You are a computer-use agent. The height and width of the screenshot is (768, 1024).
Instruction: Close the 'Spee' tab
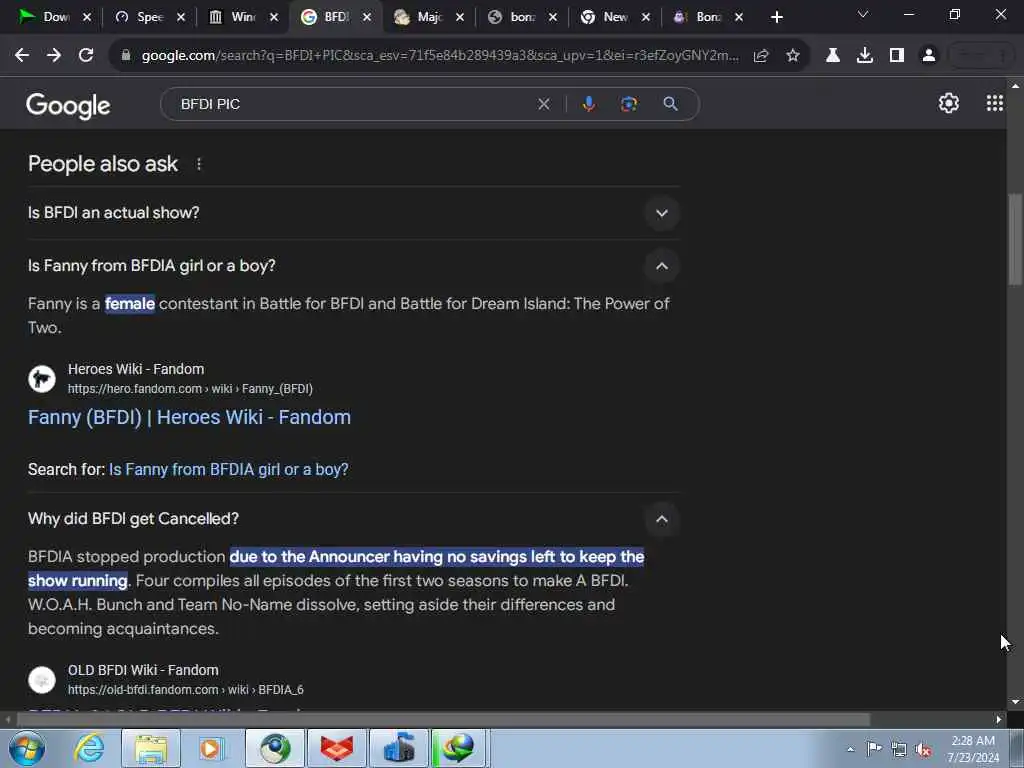181,17
